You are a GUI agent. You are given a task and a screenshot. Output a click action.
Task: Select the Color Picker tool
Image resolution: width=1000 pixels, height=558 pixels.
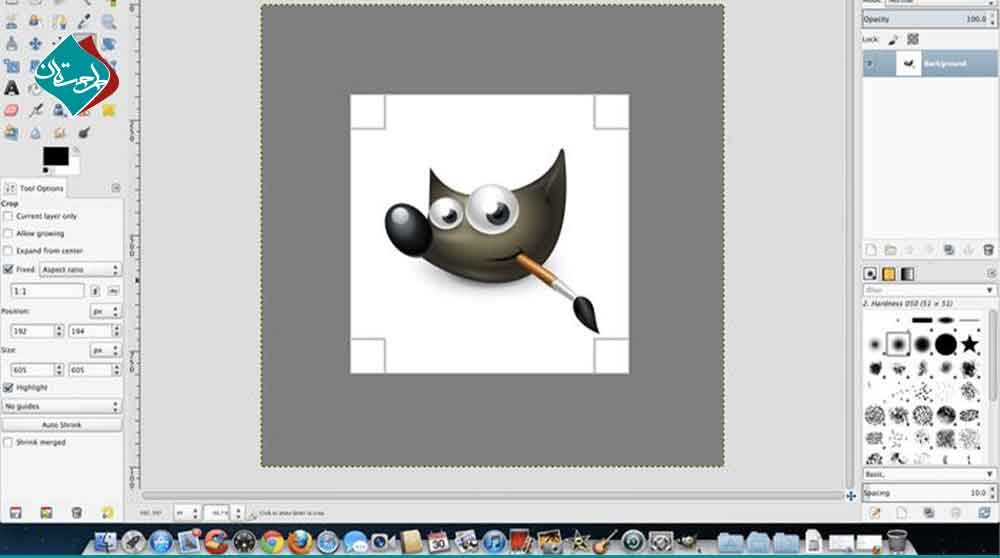[x=84, y=21]
